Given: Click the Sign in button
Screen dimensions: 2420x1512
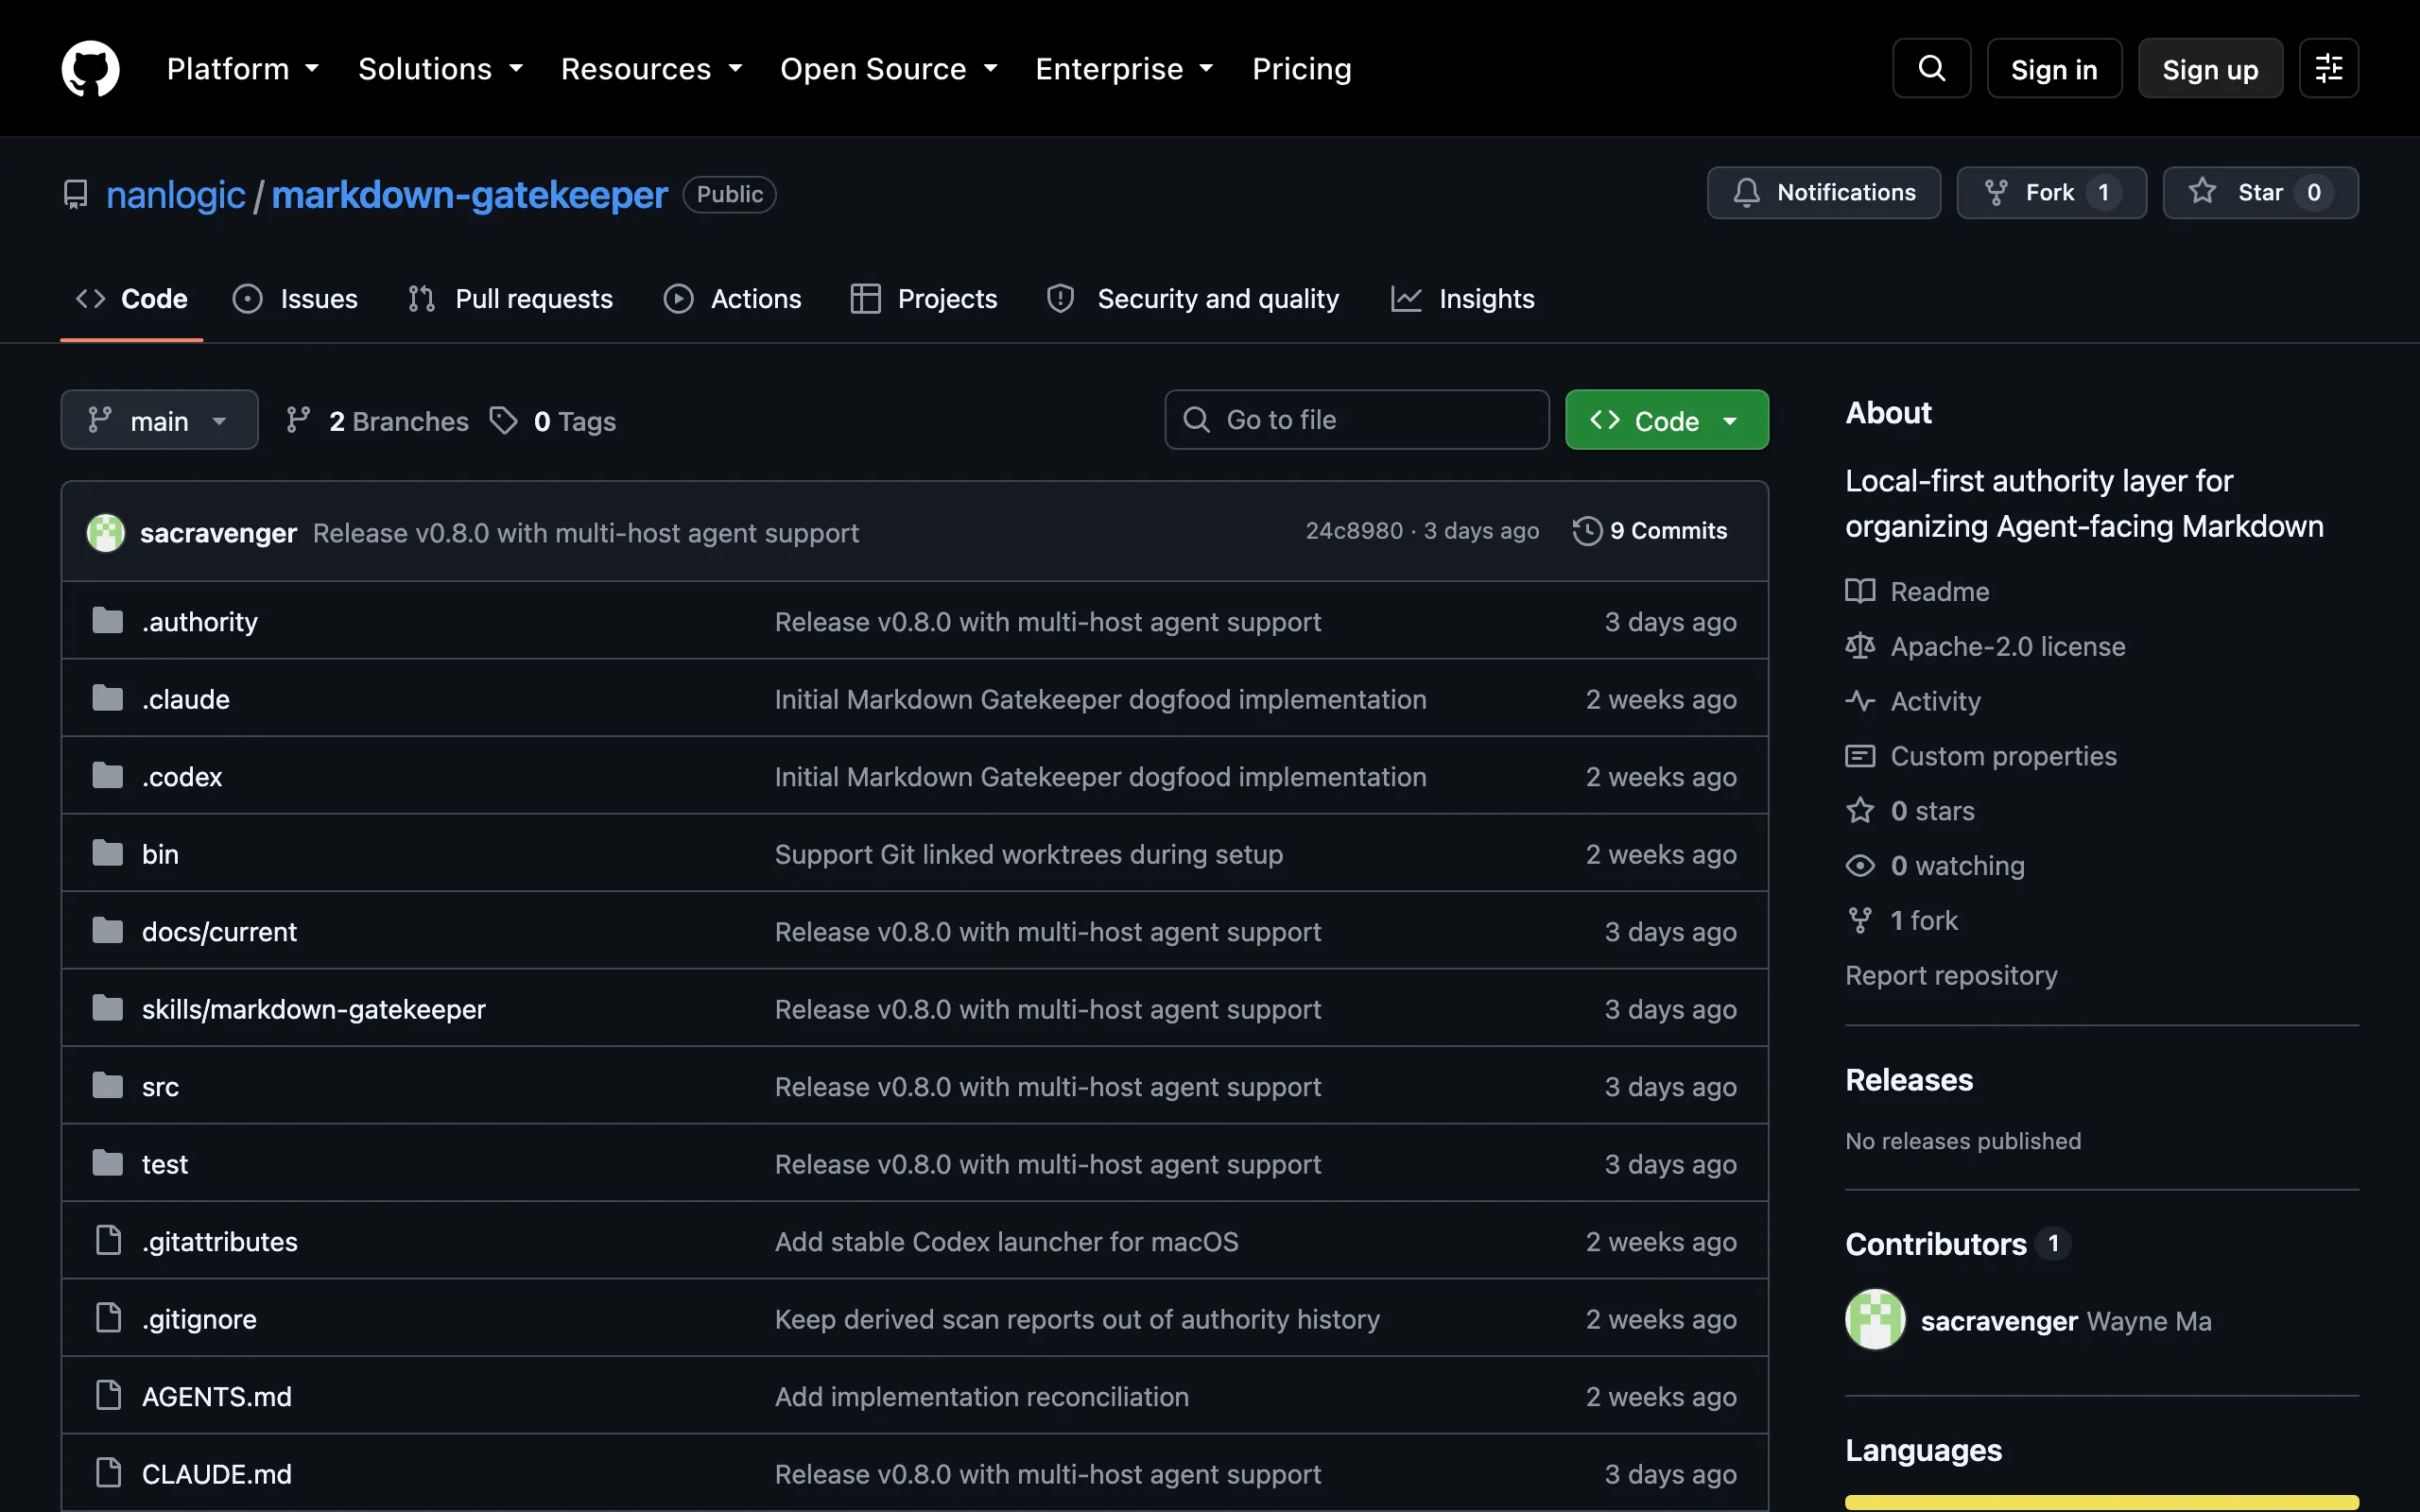Looking at the screenshot, I should (2054, 69).
